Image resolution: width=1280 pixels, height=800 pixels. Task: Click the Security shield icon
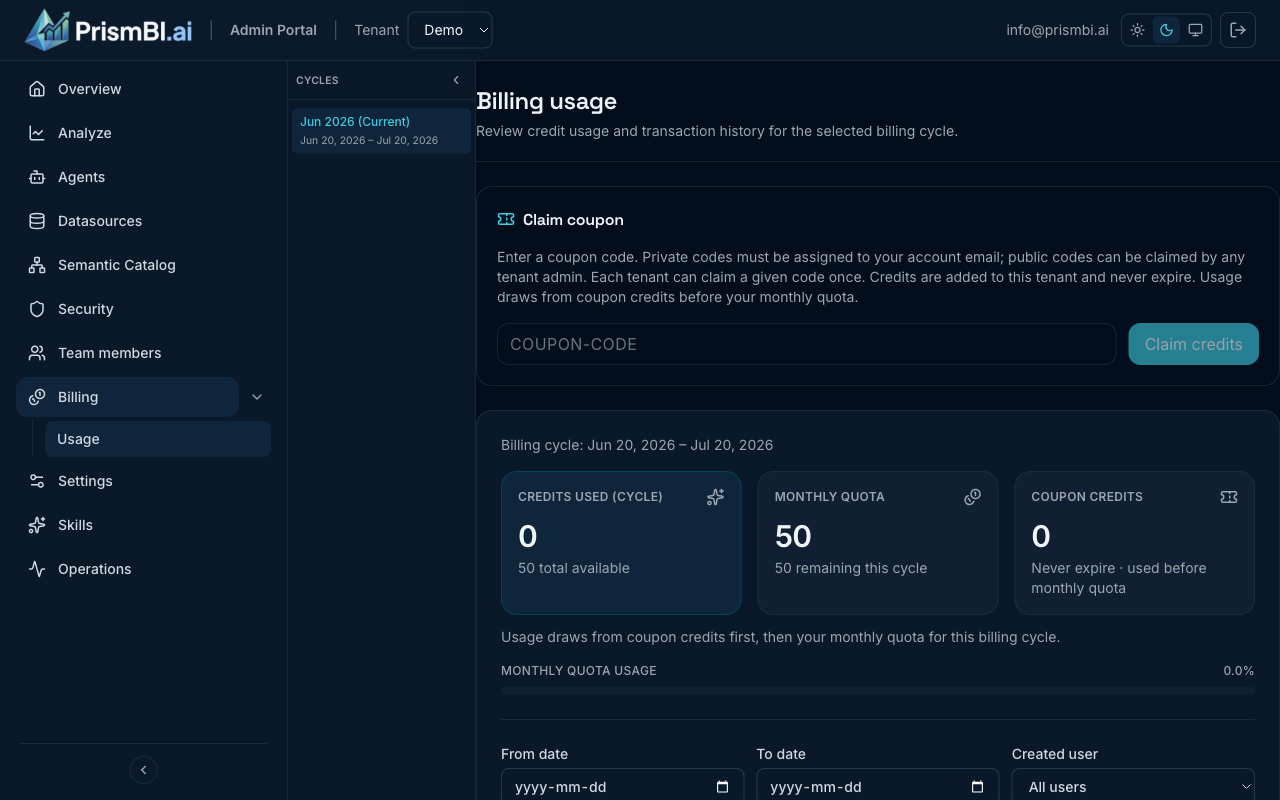coord(37,309)
